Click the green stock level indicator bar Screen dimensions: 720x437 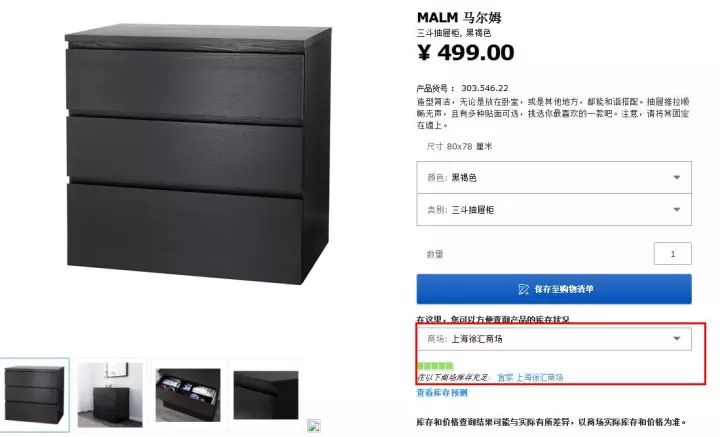click(x=435, y=366)
